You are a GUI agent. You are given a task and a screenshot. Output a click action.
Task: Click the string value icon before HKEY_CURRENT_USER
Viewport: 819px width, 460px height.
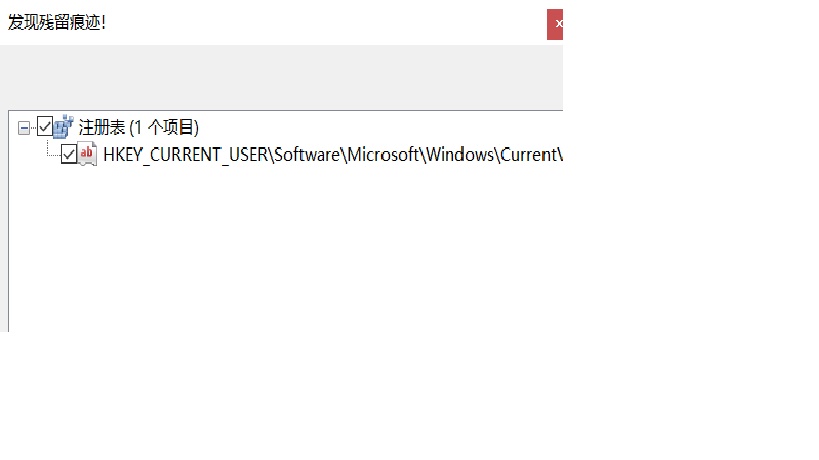pos(88,154)
